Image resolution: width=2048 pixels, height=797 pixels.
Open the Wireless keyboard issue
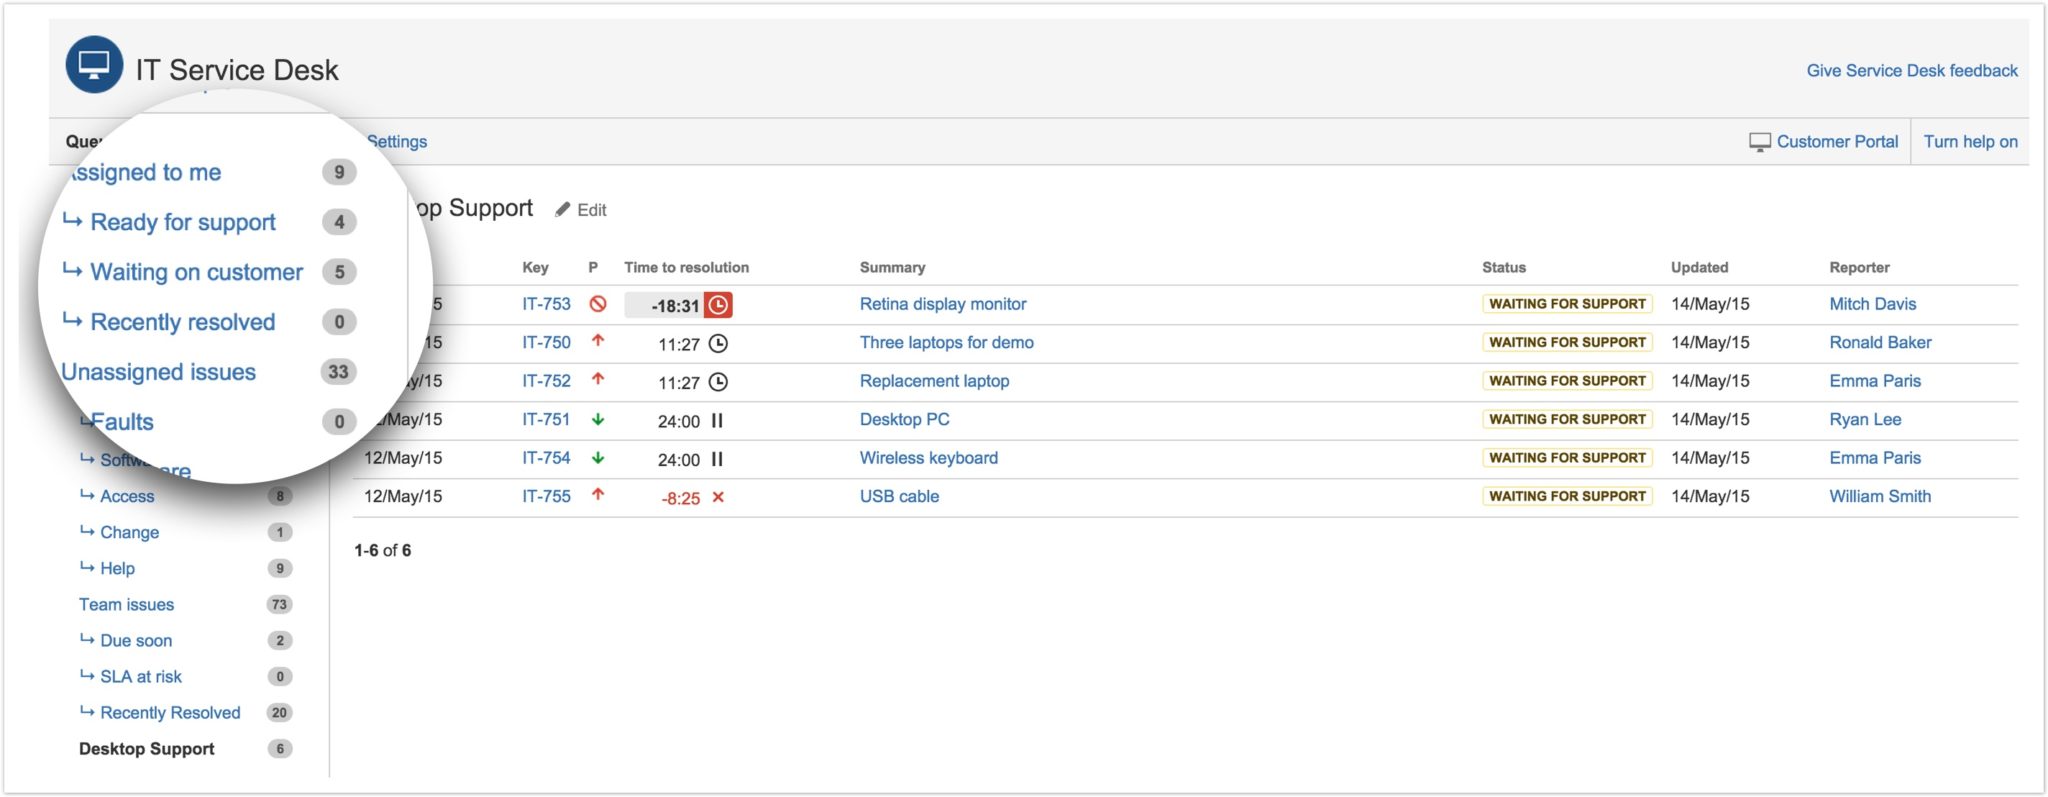pos(929,458)
